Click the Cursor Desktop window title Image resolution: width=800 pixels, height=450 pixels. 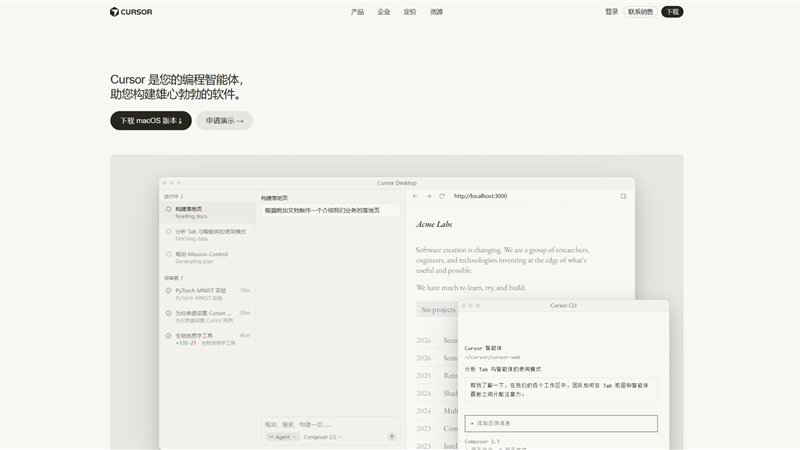coord(397,183)
